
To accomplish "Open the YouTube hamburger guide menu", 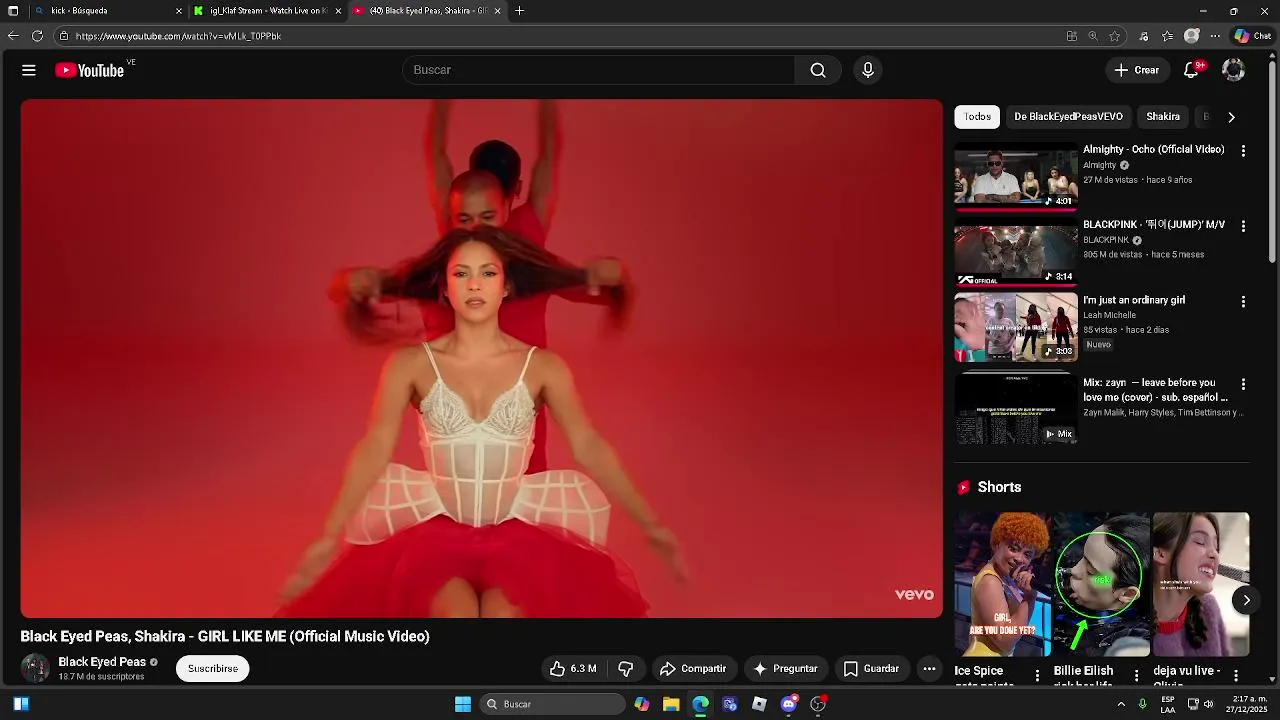I will (29, 70).
